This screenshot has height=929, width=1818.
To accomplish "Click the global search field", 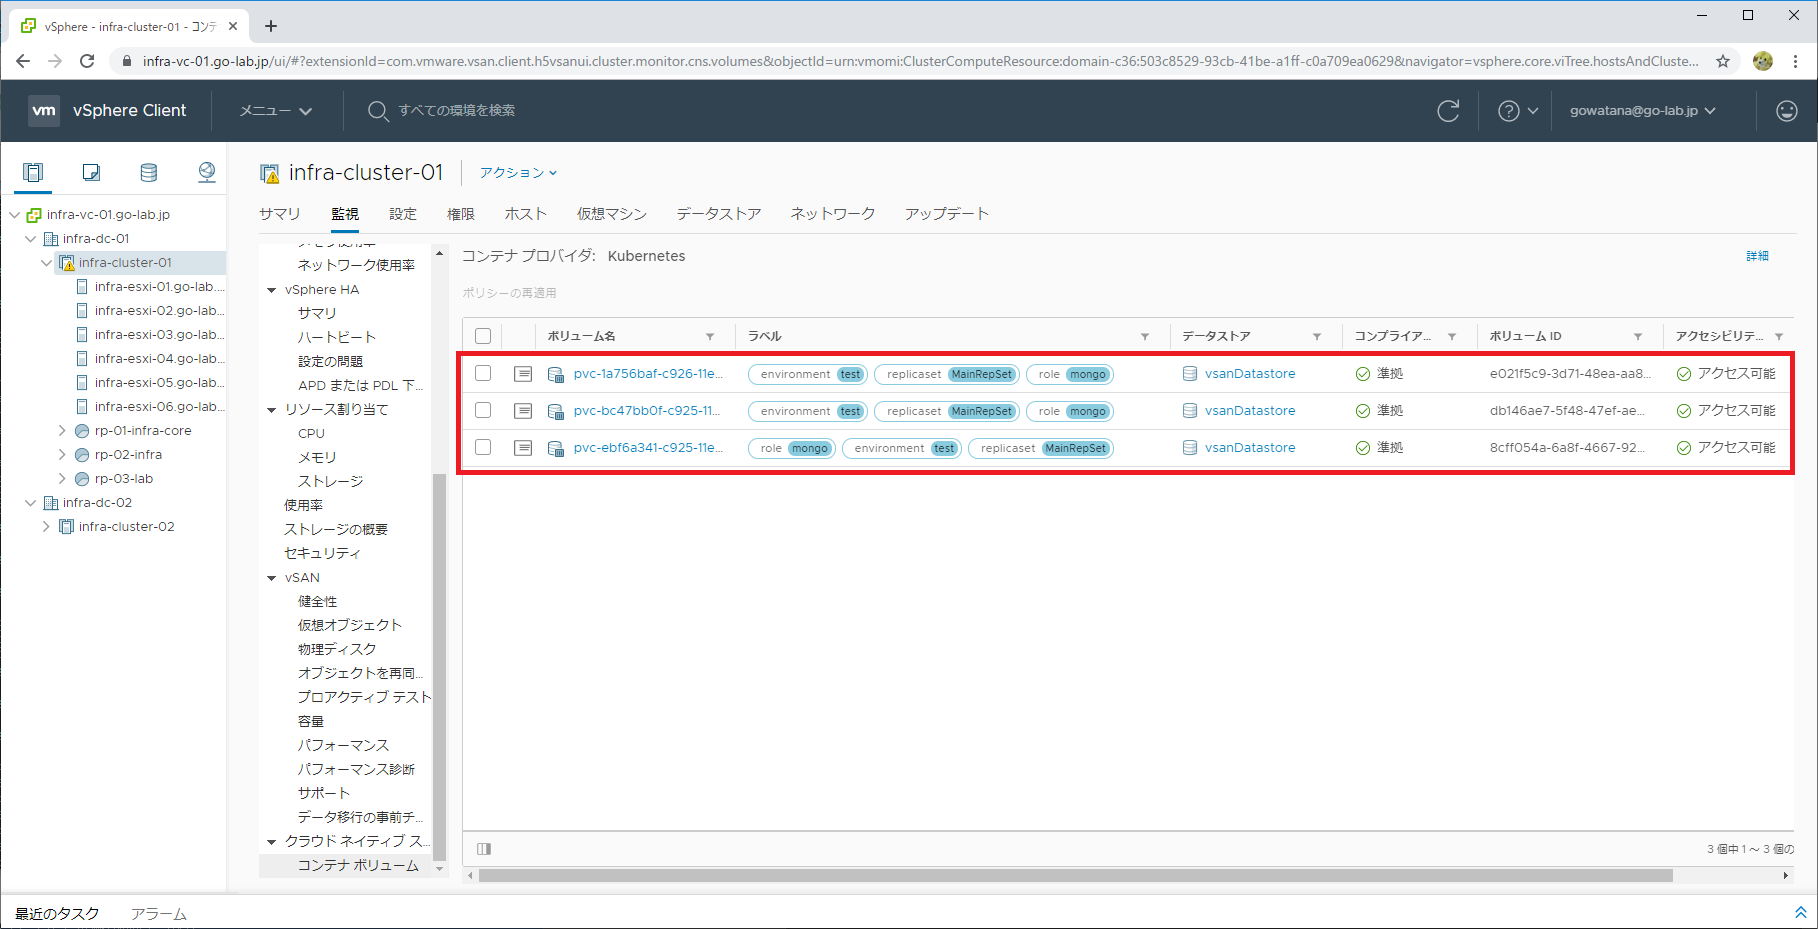I will pyautogui.click(x=457, y=111).
